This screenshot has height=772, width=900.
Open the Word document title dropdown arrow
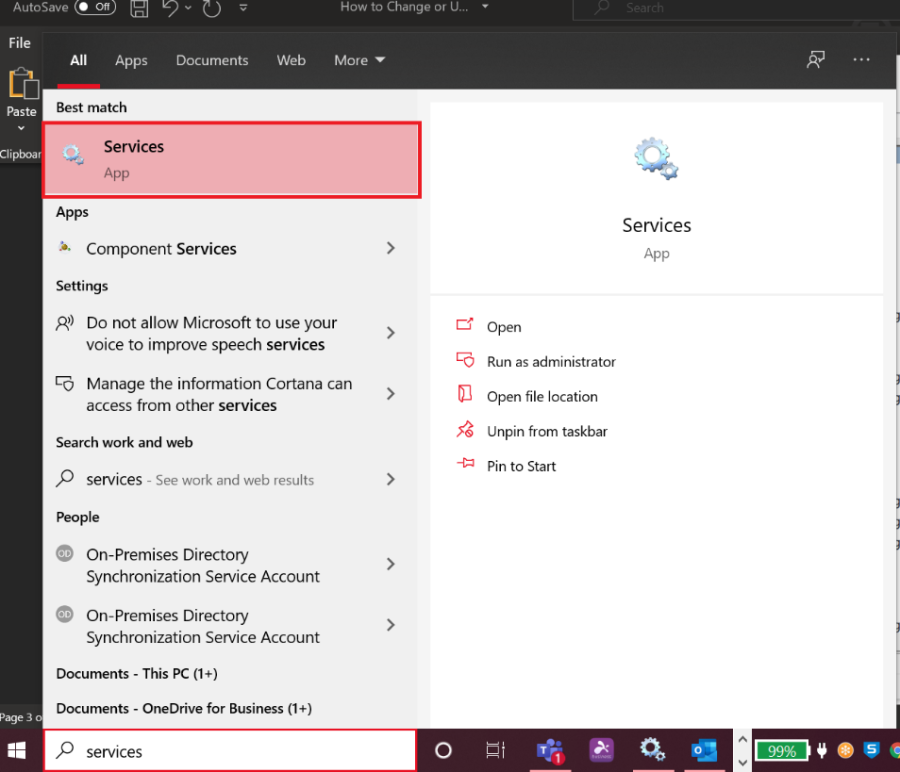[x=485, y=7]
